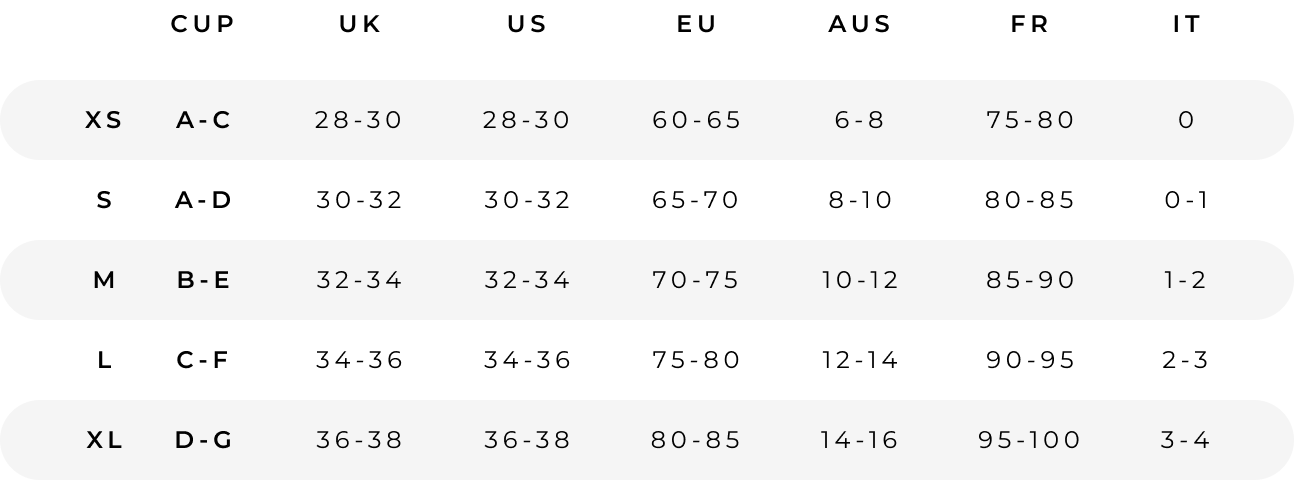Screen dimensions: 1294x480
Task: Select the IT column header
Action: [1187, 25]
